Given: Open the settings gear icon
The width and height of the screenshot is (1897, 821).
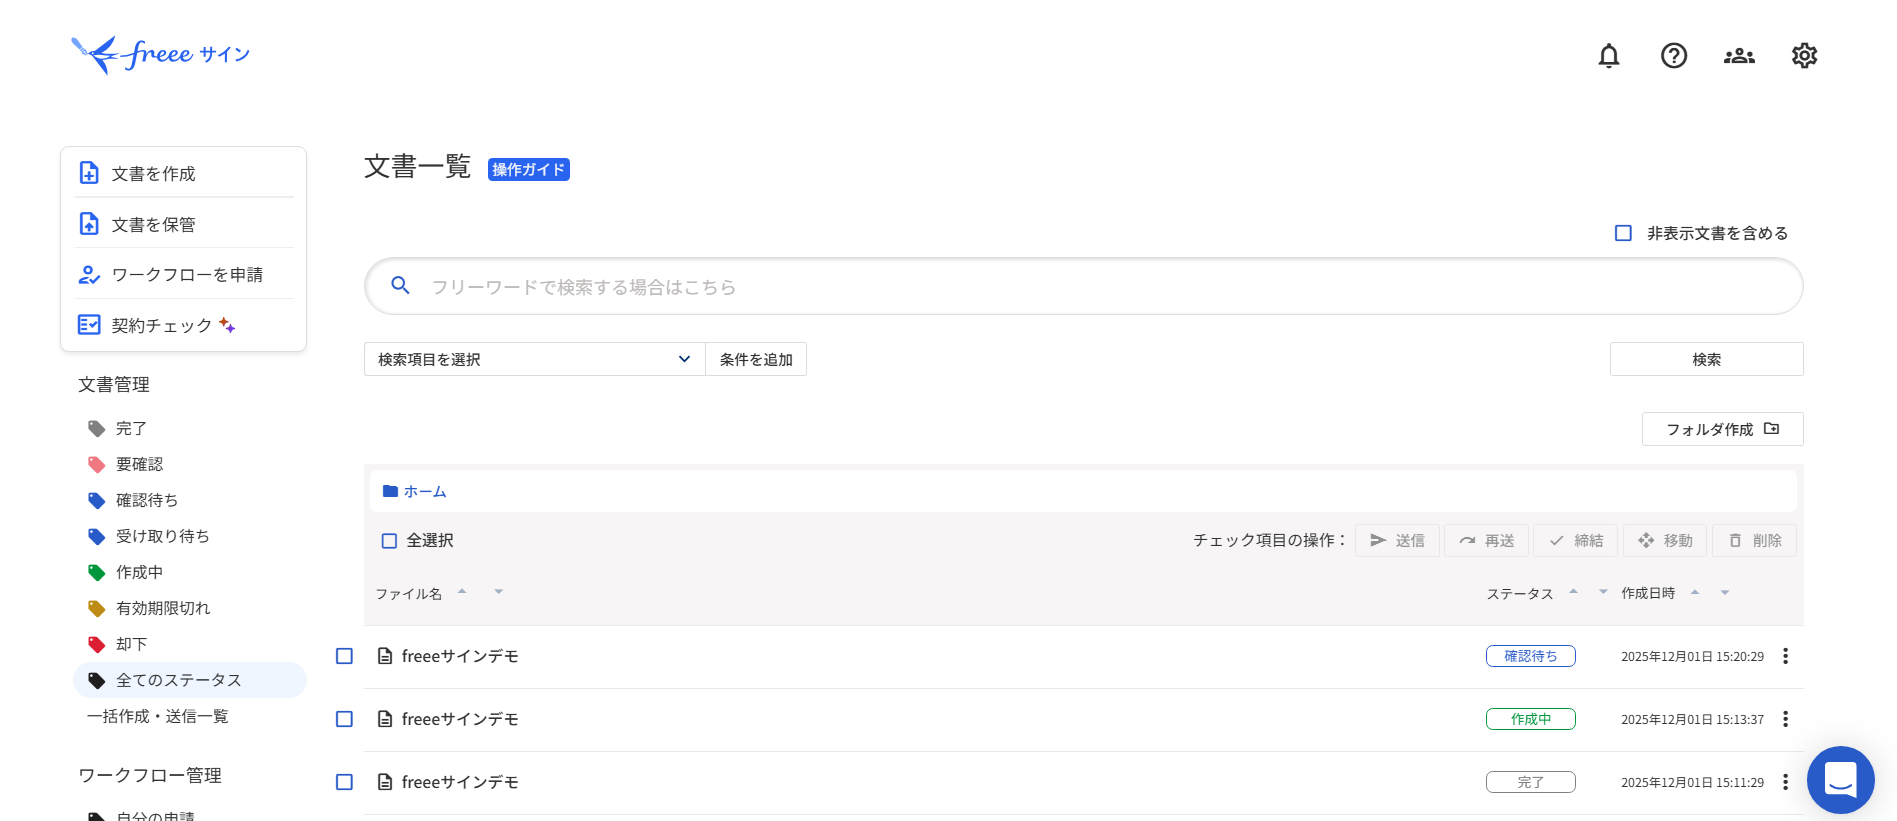Looking at the screenshot, I should 1804,56.
